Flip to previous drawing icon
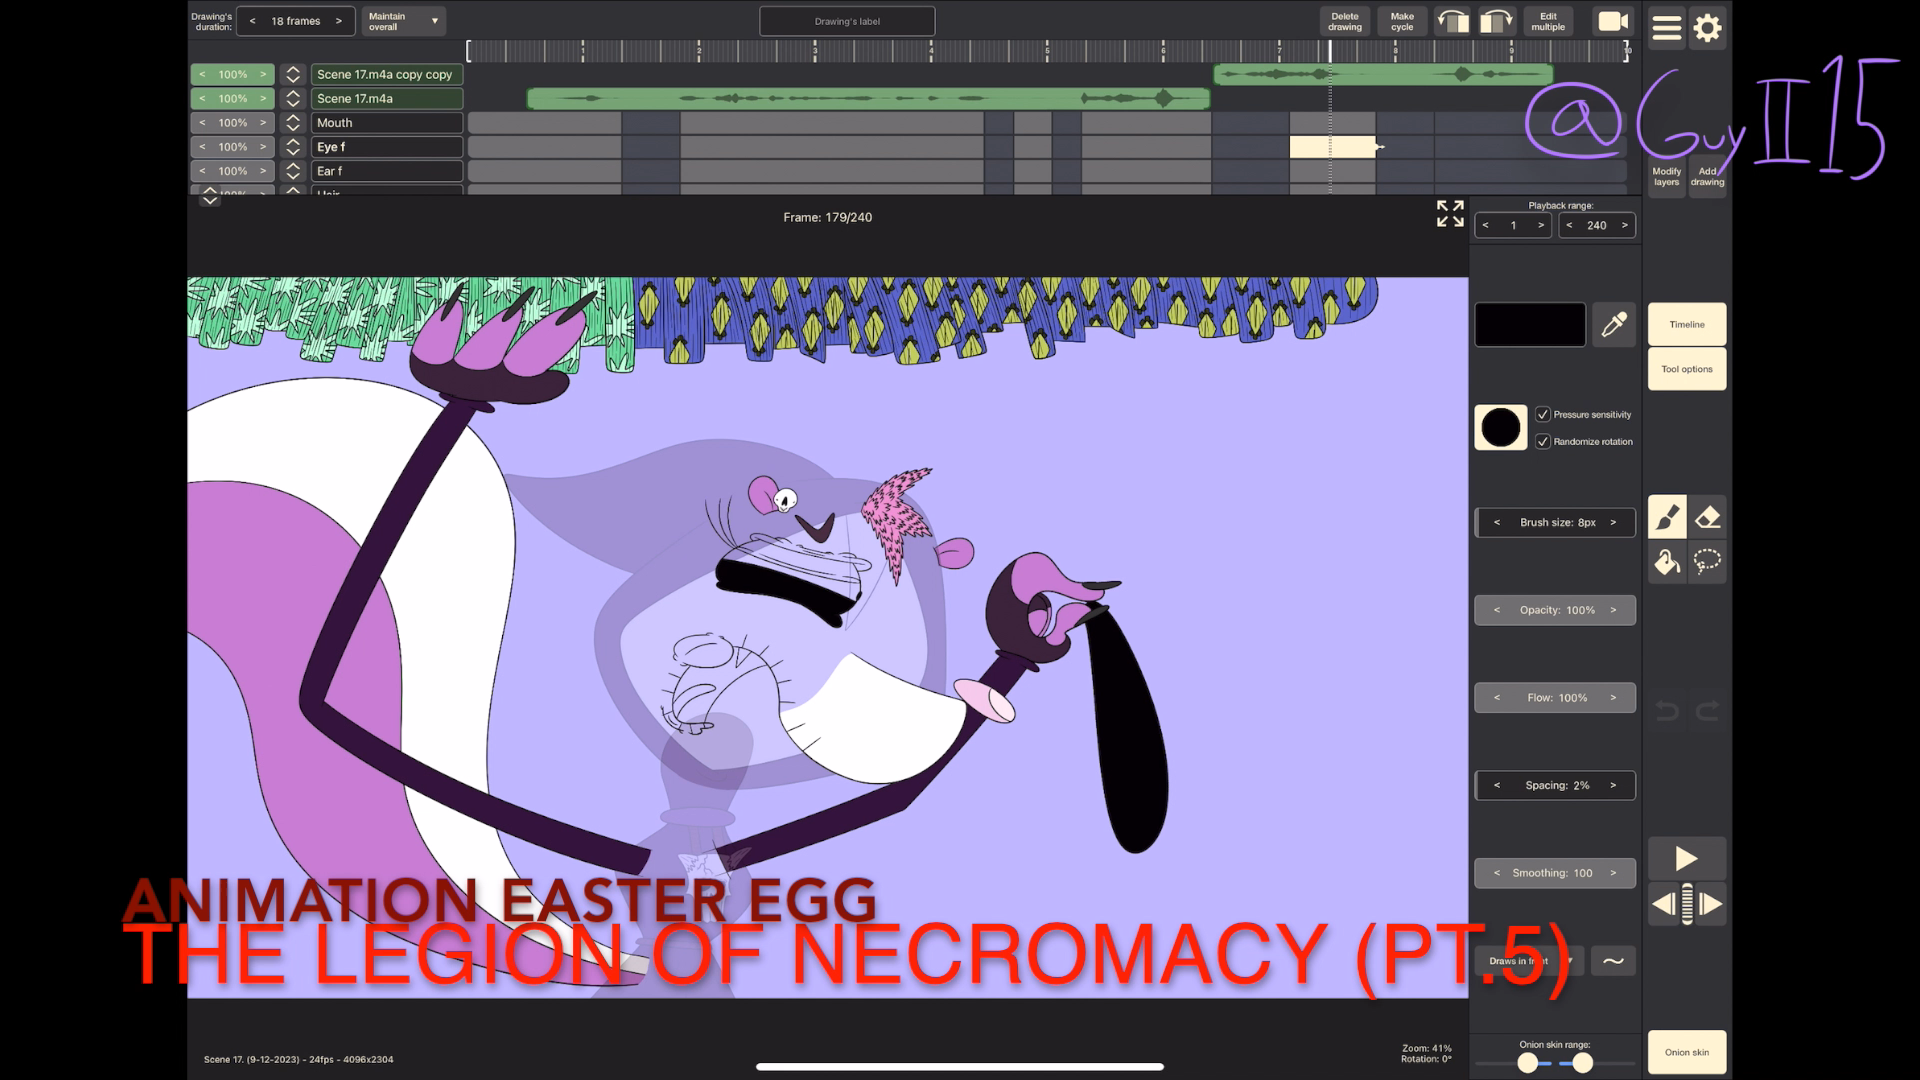The width and height of the screenshot is (1920, 1080). 1453,21
